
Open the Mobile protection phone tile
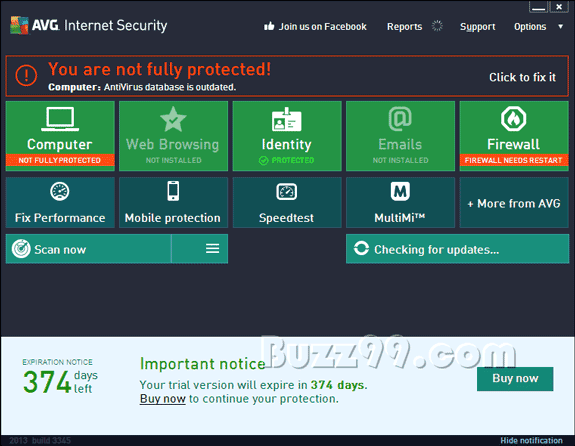tap(173, 202)
